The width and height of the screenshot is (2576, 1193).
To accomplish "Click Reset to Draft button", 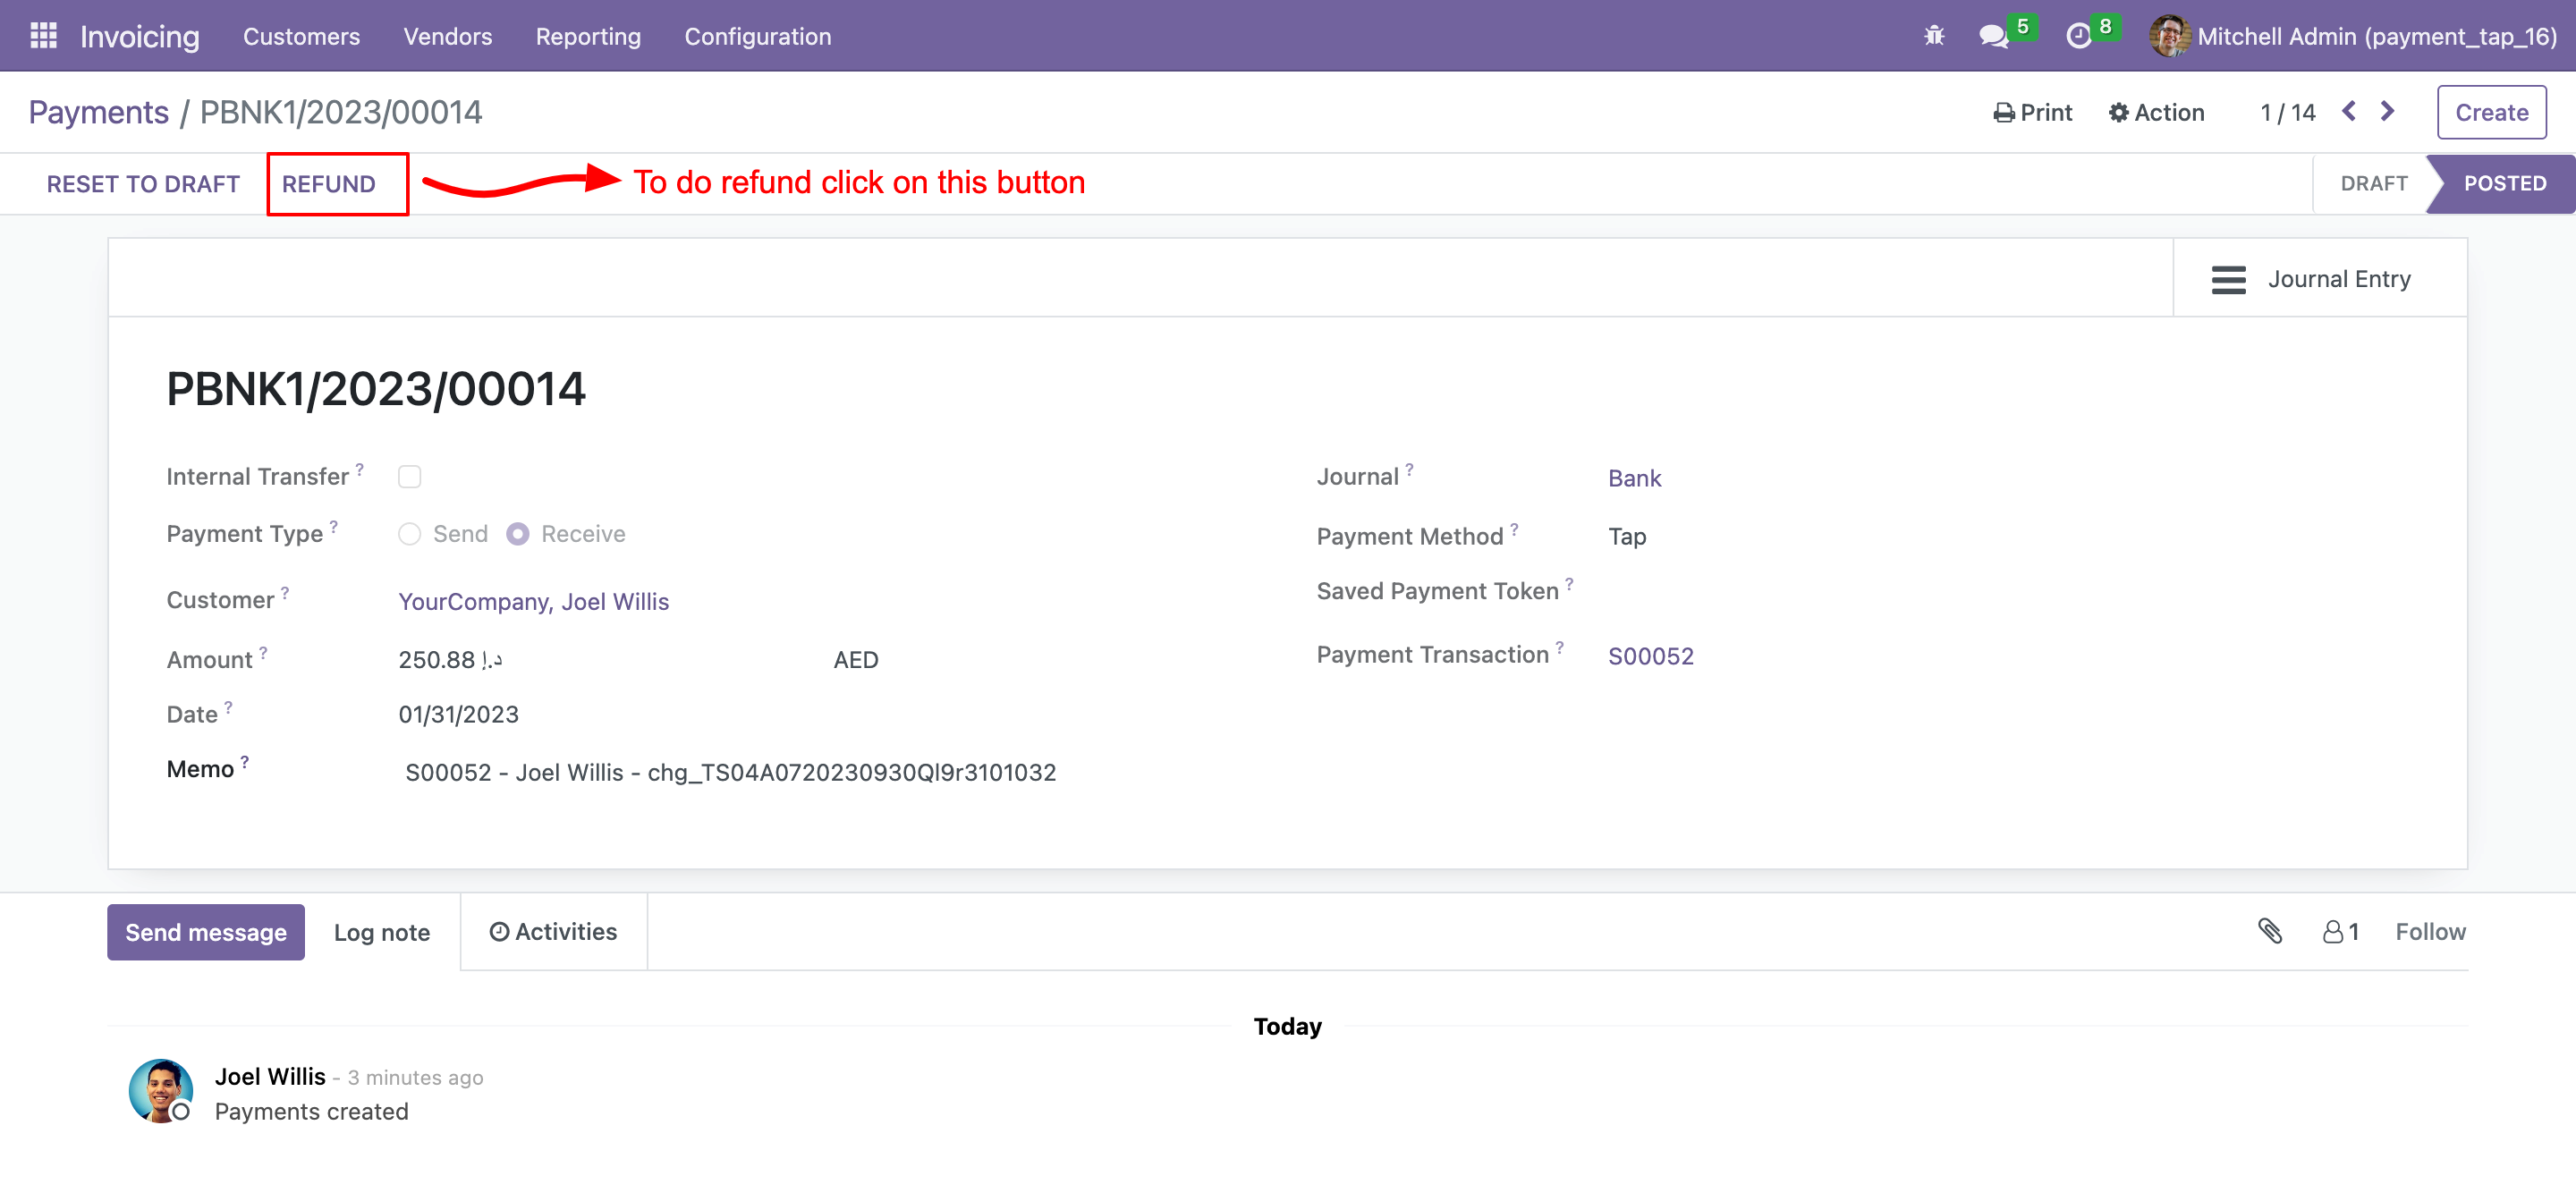I will [143, 183].
